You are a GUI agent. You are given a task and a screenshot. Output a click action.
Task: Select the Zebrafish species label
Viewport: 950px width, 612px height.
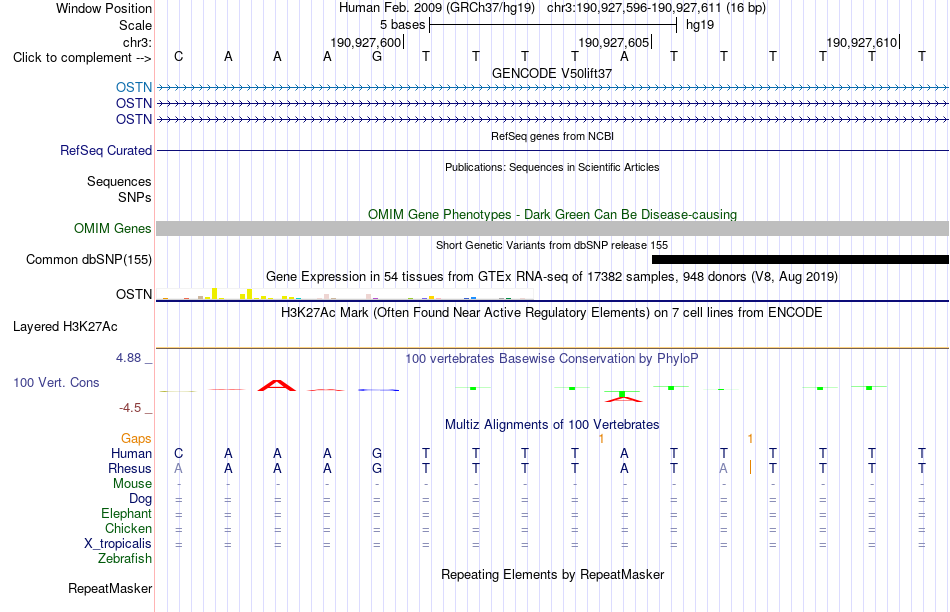pyautogui.click(x=125, y=558)
